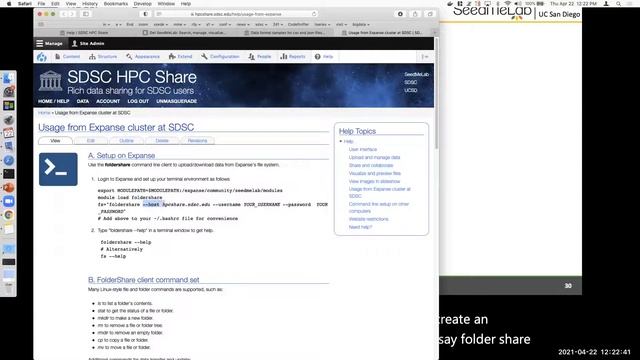Click the SDSC building logo icon
640x360 pixels.
50,81
